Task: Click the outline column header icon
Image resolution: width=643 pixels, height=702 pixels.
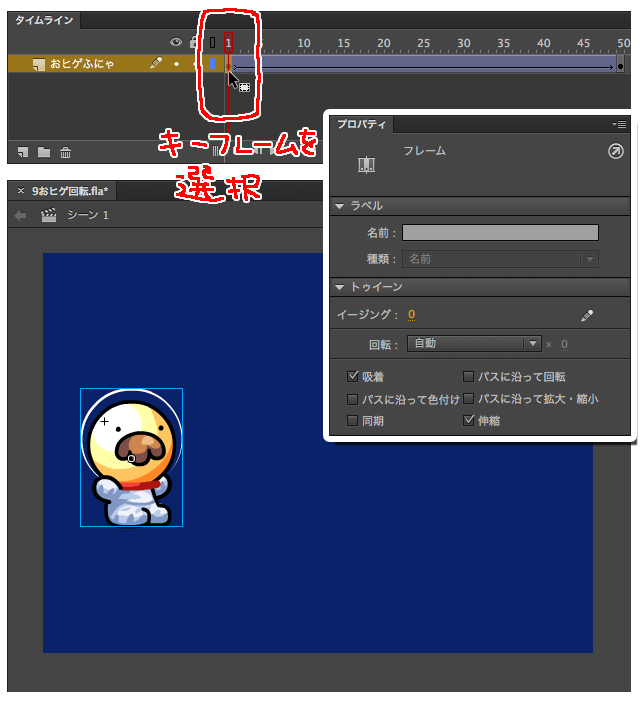Action: [212, 43]
